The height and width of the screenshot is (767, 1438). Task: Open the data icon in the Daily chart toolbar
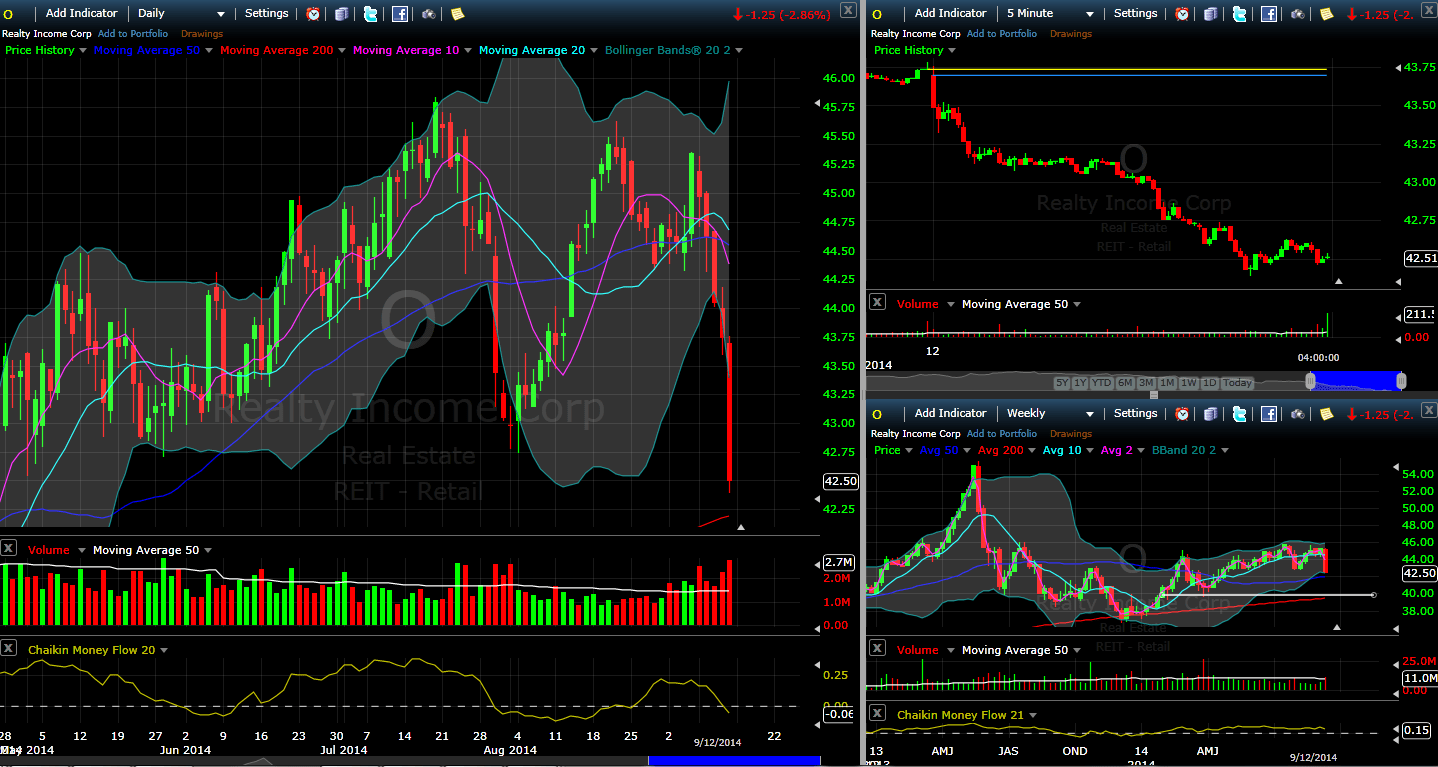[342, 14]
